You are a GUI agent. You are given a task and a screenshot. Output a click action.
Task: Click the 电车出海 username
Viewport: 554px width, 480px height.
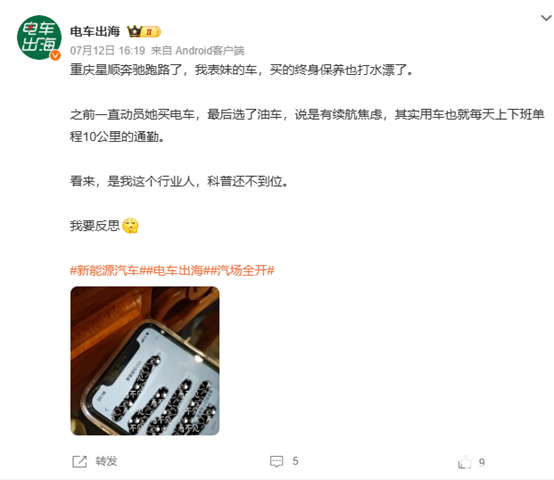pyautogui.click(x=95, y=31)
